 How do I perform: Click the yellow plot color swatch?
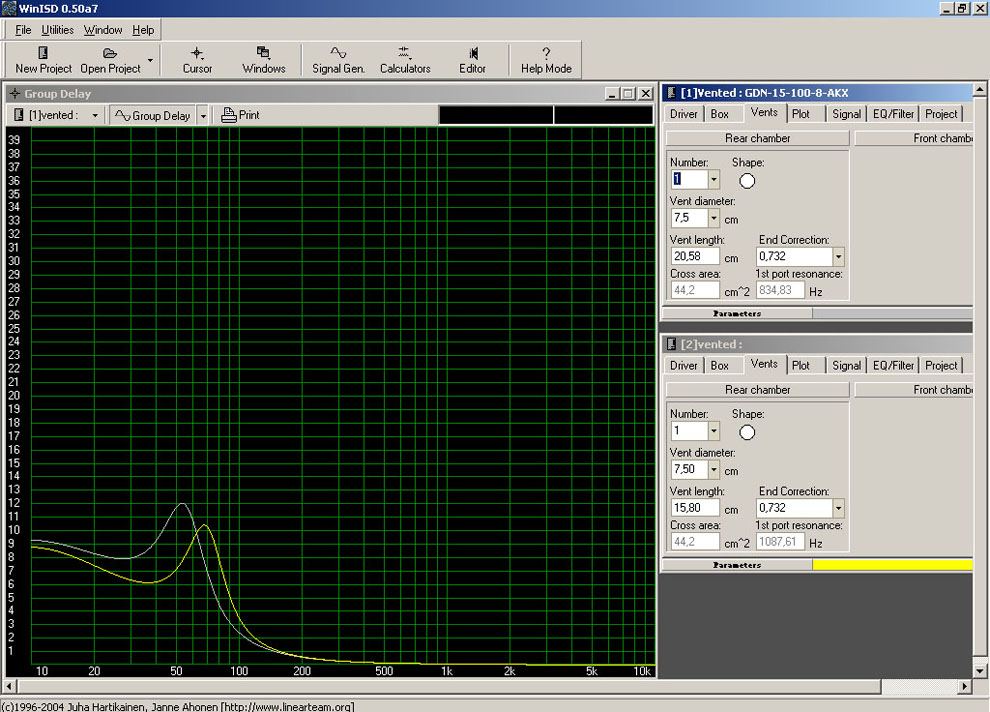(891, 565)
